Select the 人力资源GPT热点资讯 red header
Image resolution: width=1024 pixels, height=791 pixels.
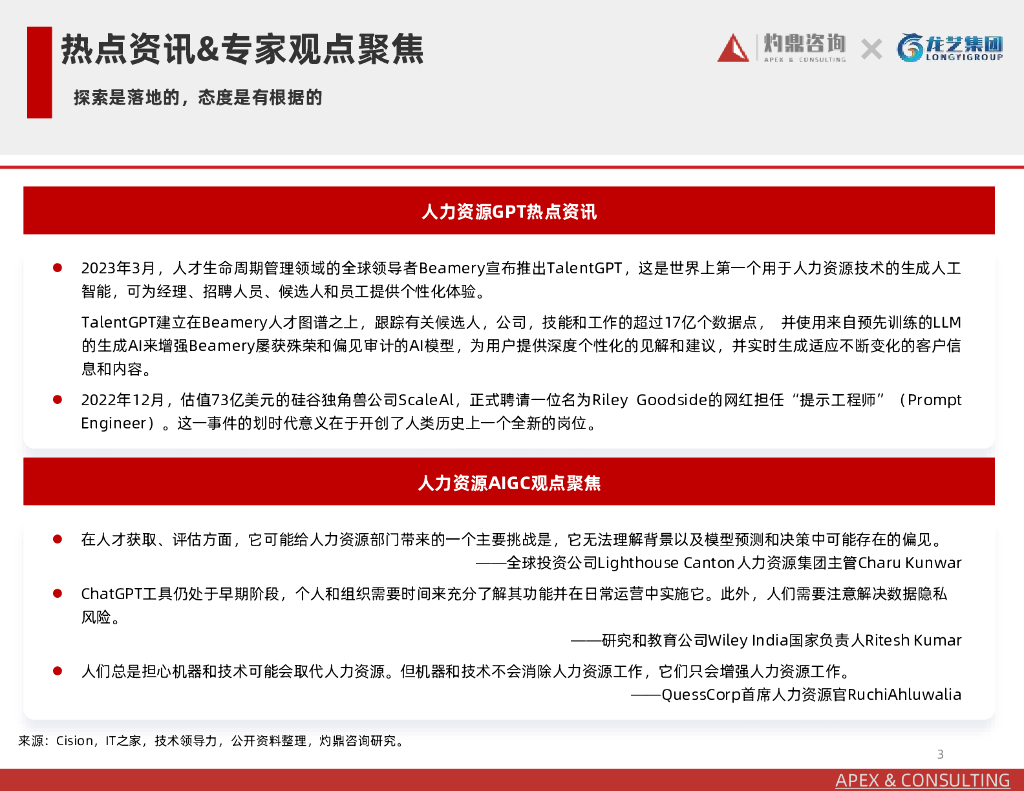click(509, 210)
